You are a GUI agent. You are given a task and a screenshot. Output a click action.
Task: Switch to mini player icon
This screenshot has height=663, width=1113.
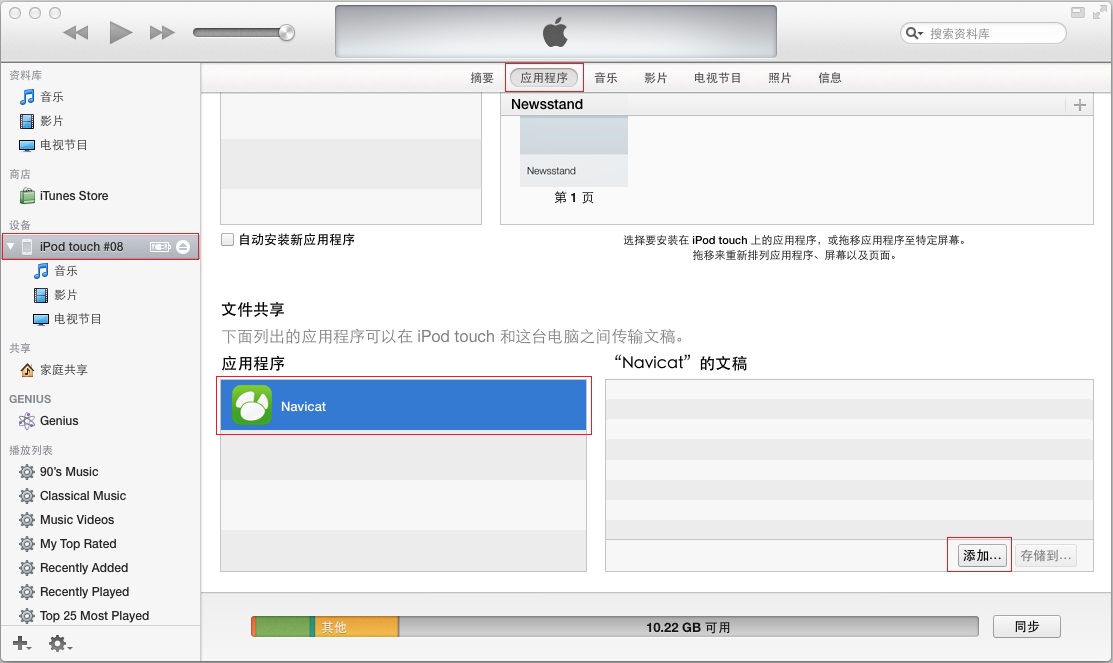[x=1078, y=12]
